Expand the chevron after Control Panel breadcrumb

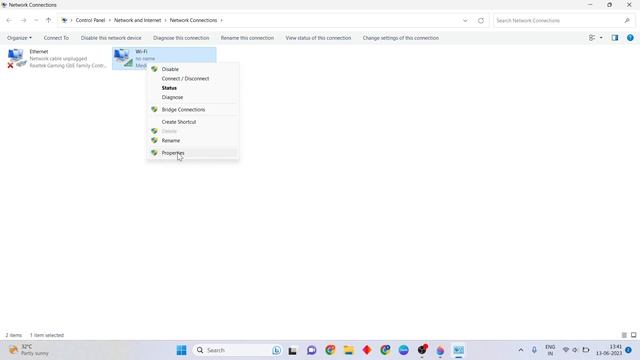point(109,20)
